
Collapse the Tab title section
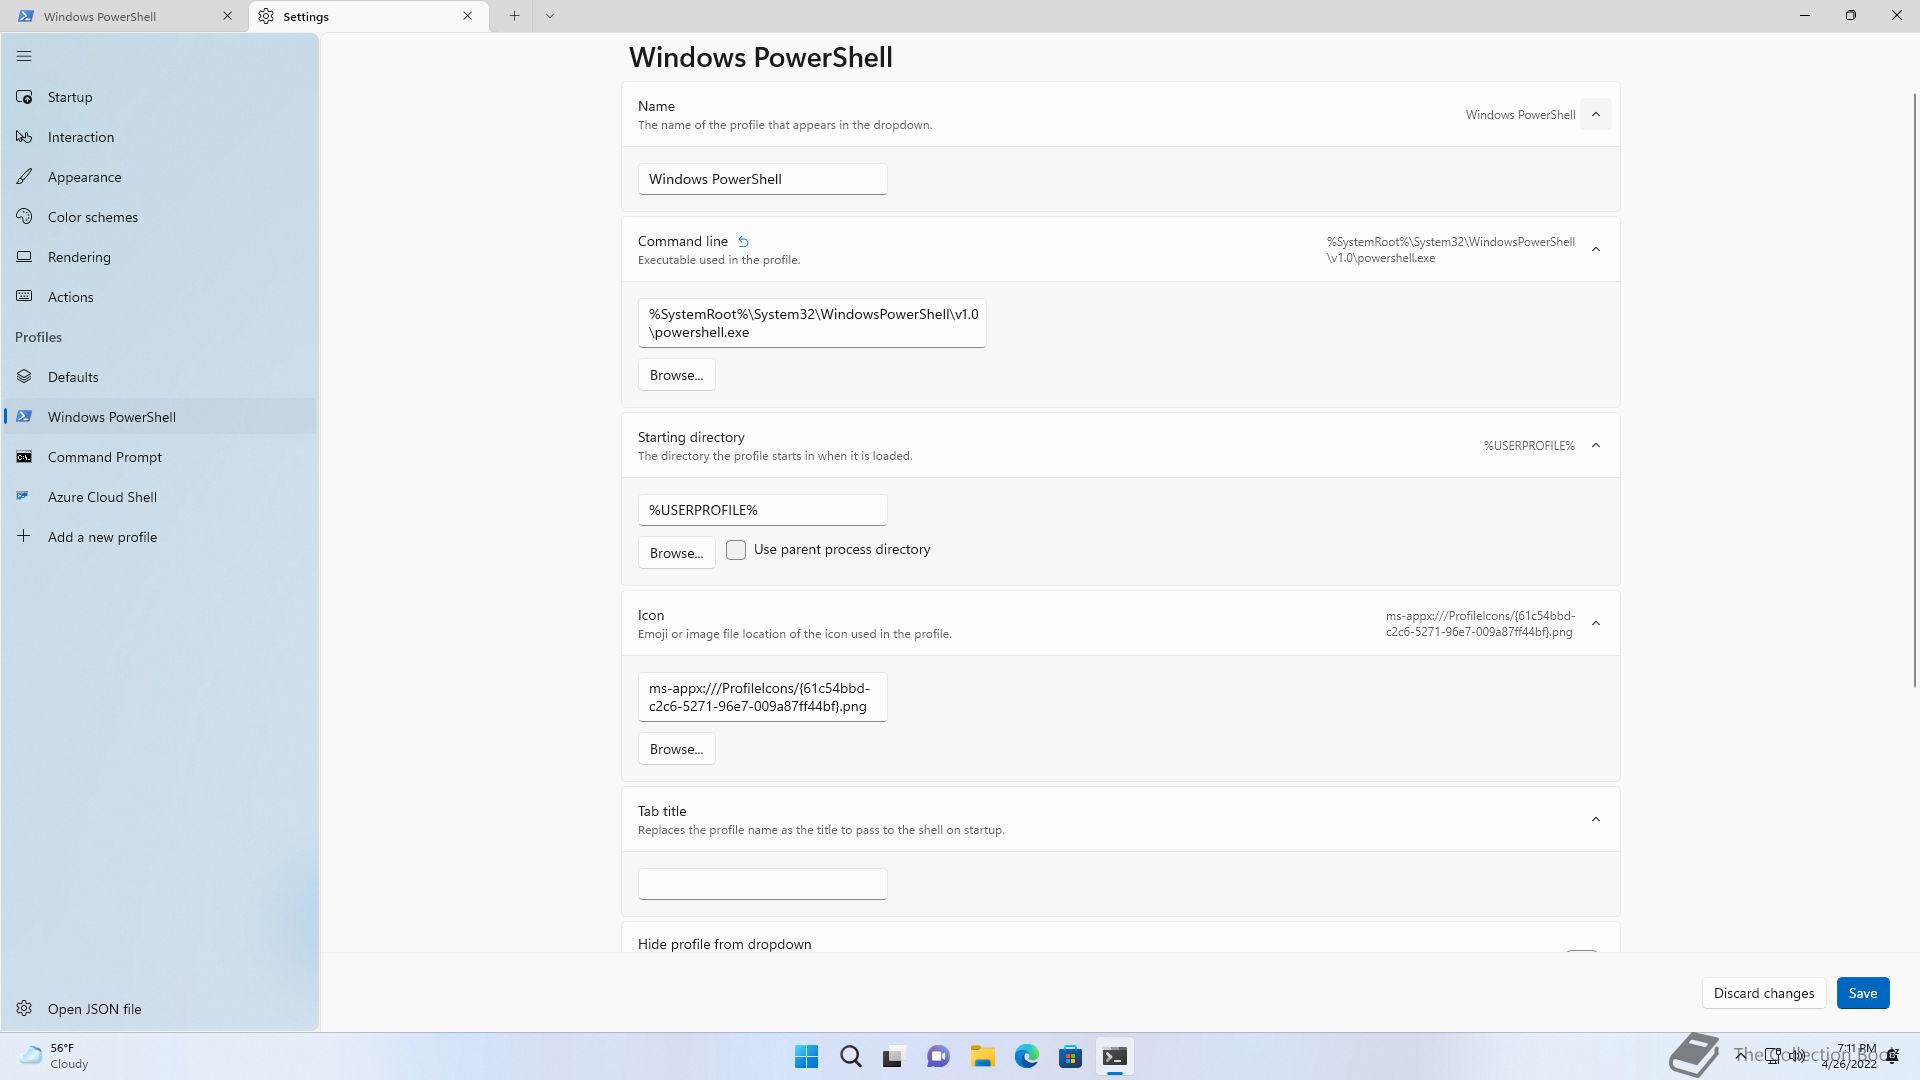[1595, 820]
